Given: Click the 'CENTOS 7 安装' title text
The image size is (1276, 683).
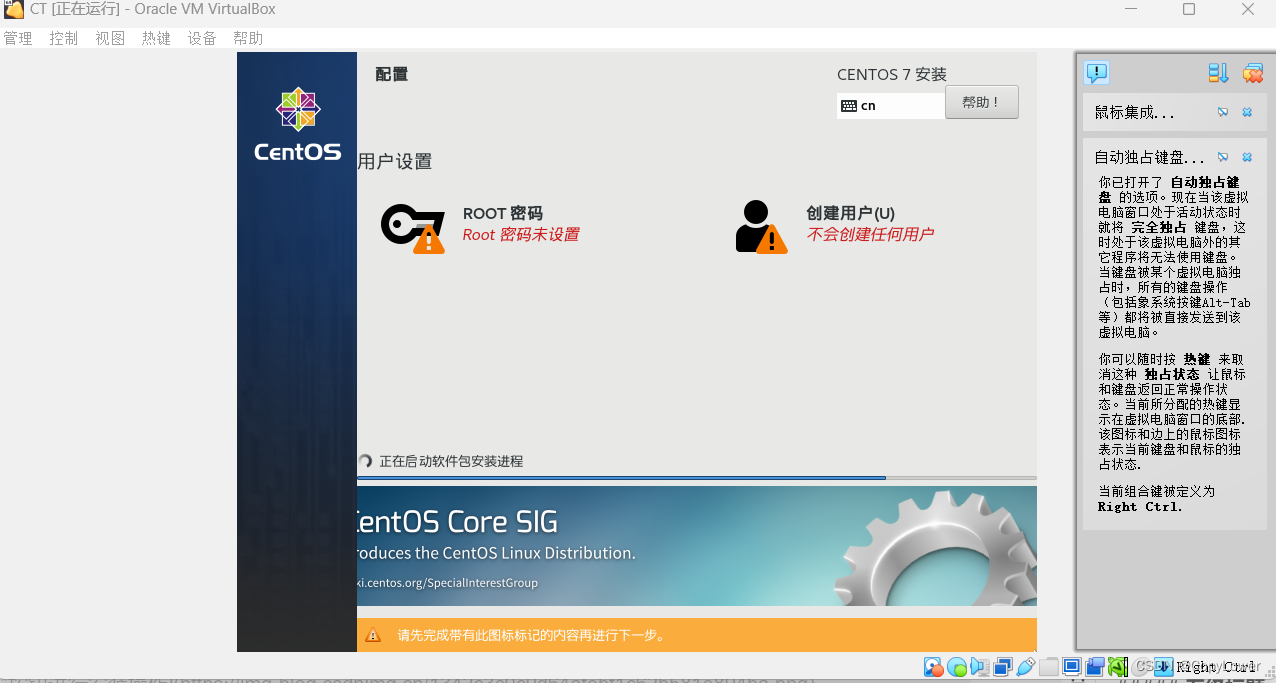Looking at the screenshot, I should (892, 75).
